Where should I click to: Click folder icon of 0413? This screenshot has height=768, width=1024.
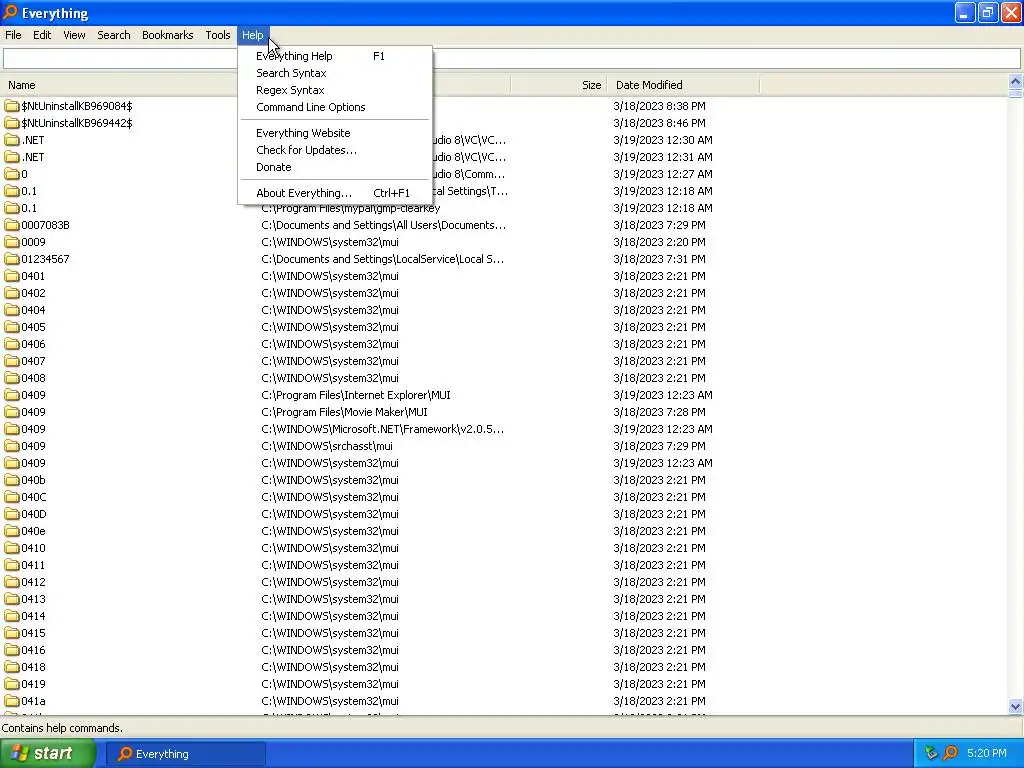[12, 599]
